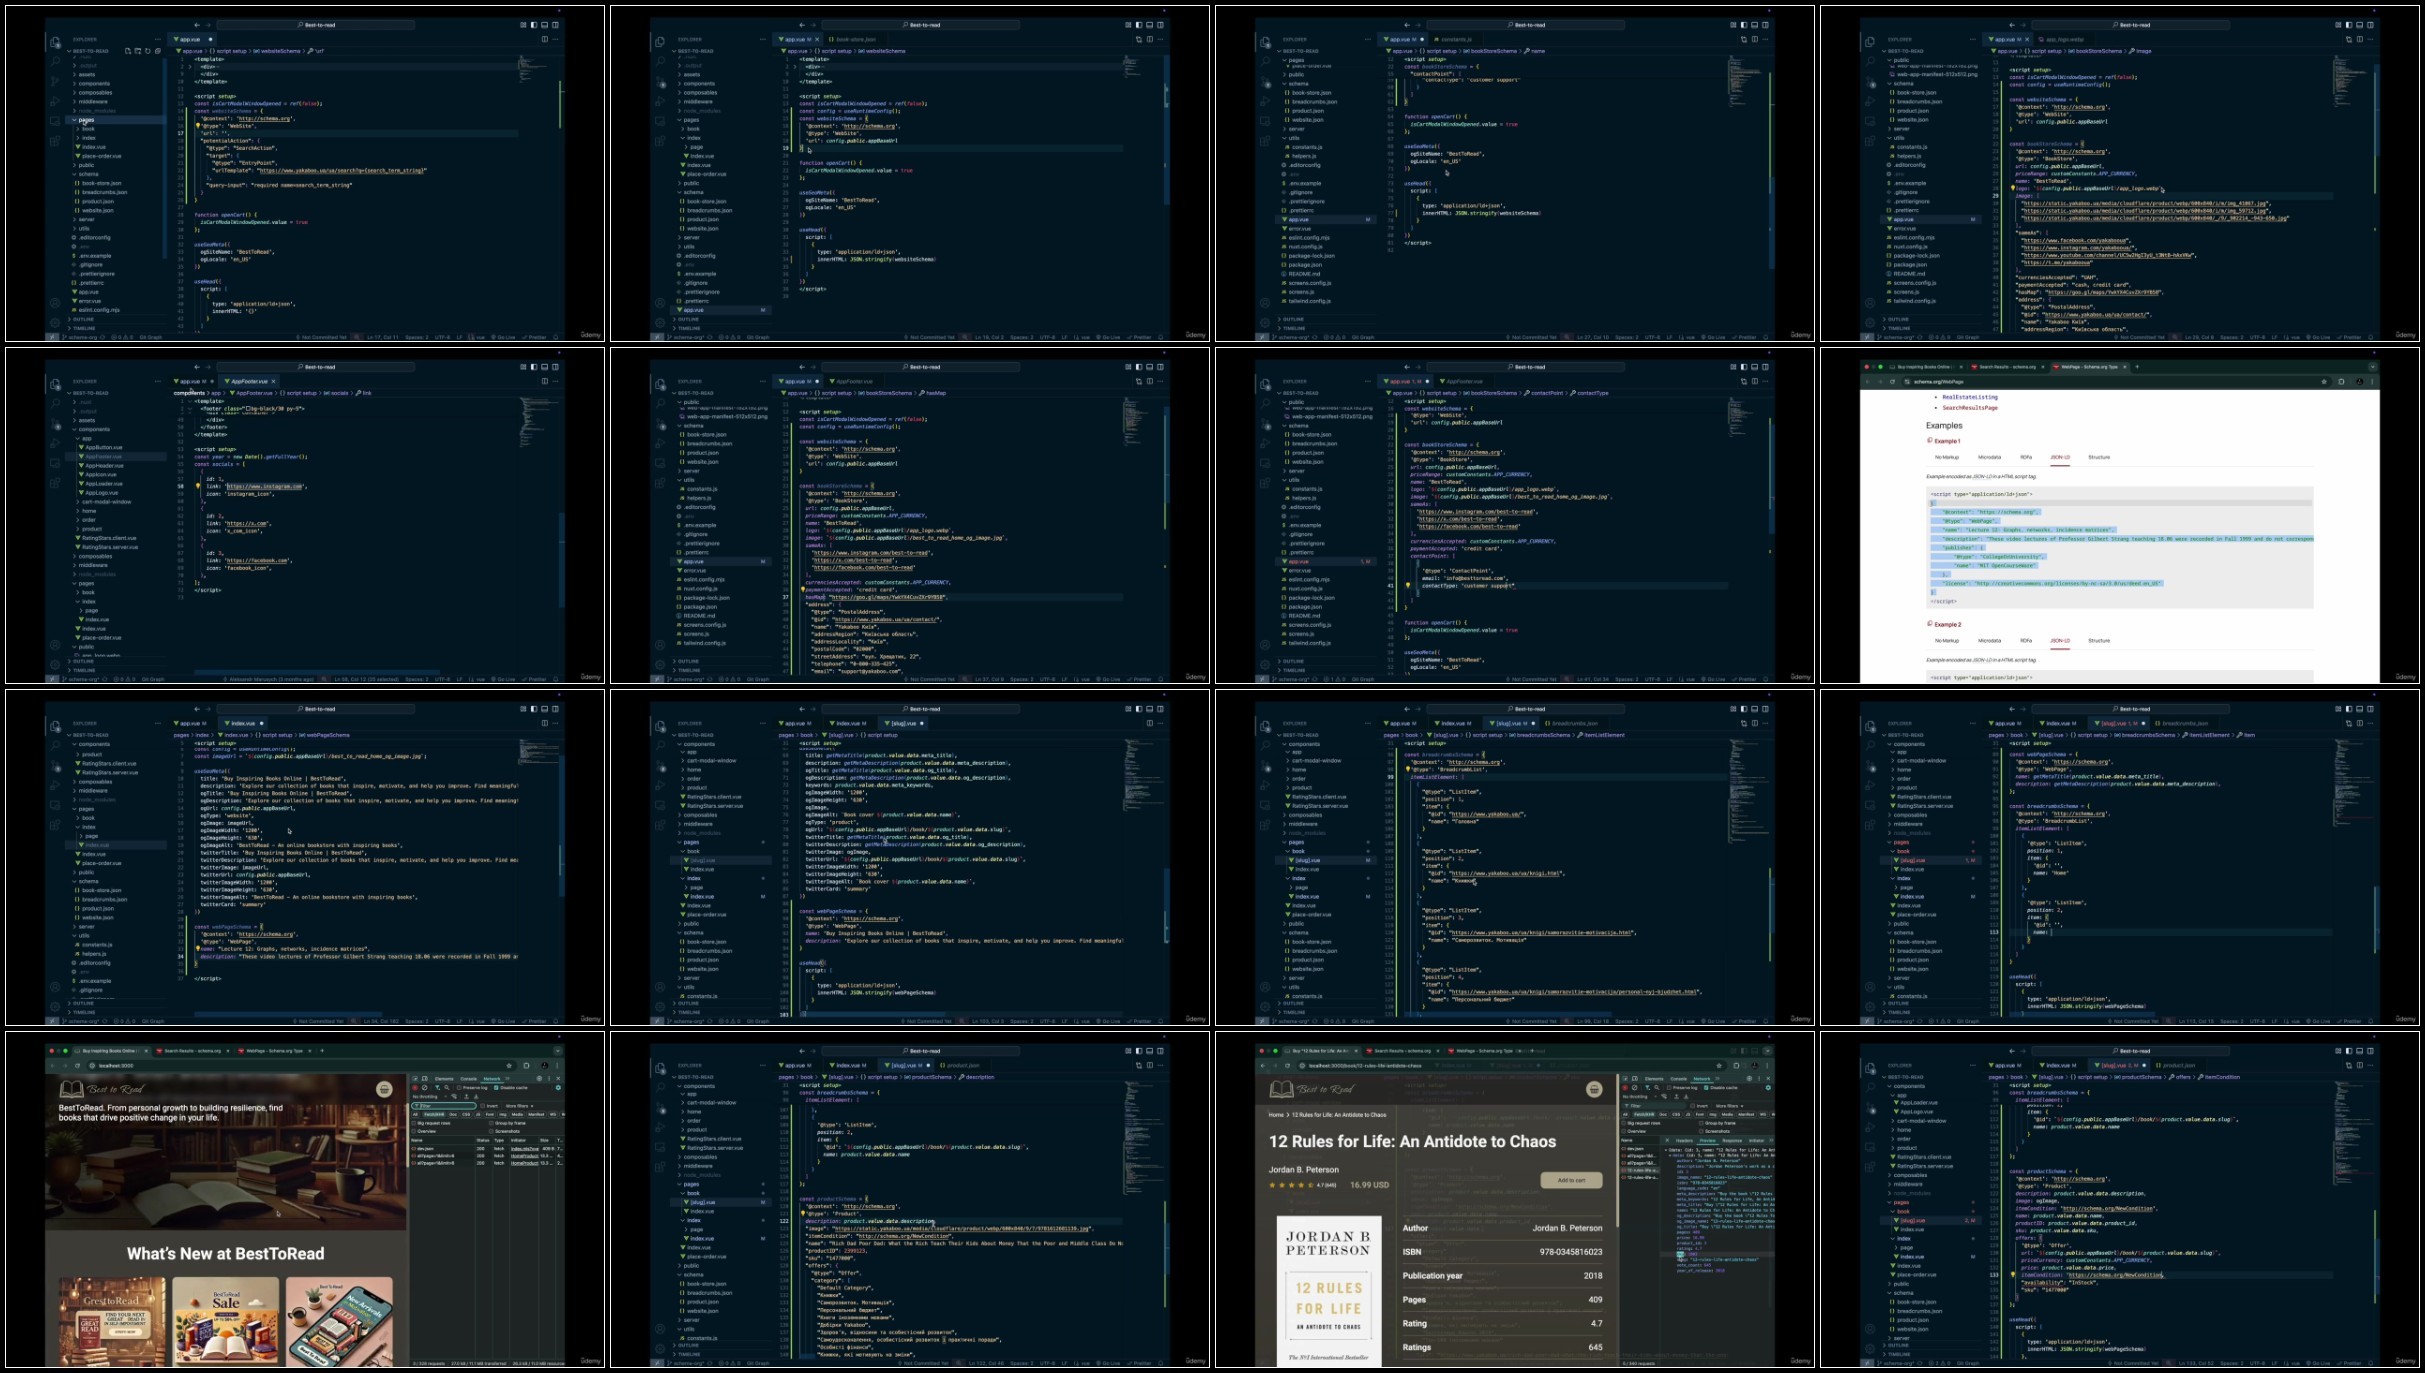Open the Console tab in the homepage DevTools
This screenshot has width=2425, height=1373.
468,1079
